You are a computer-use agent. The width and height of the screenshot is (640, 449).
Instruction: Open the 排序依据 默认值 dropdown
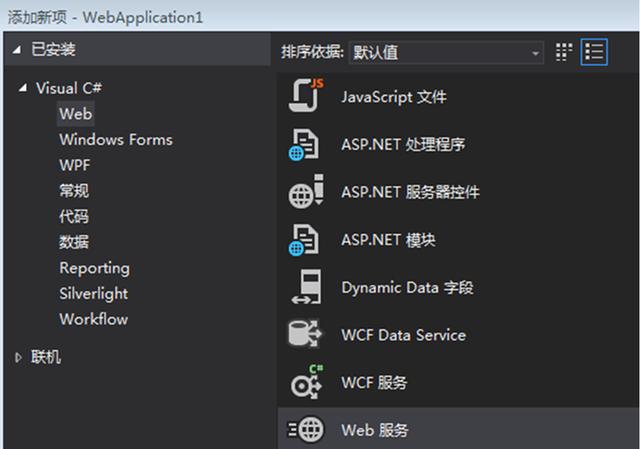[446, 52]
